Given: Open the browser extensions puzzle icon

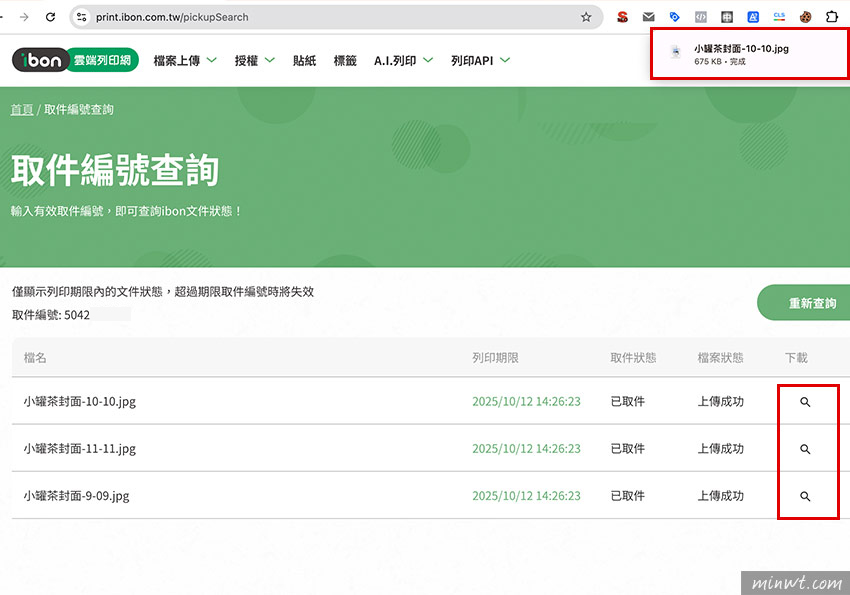Looking at the screenshot, I should point(831,17).
